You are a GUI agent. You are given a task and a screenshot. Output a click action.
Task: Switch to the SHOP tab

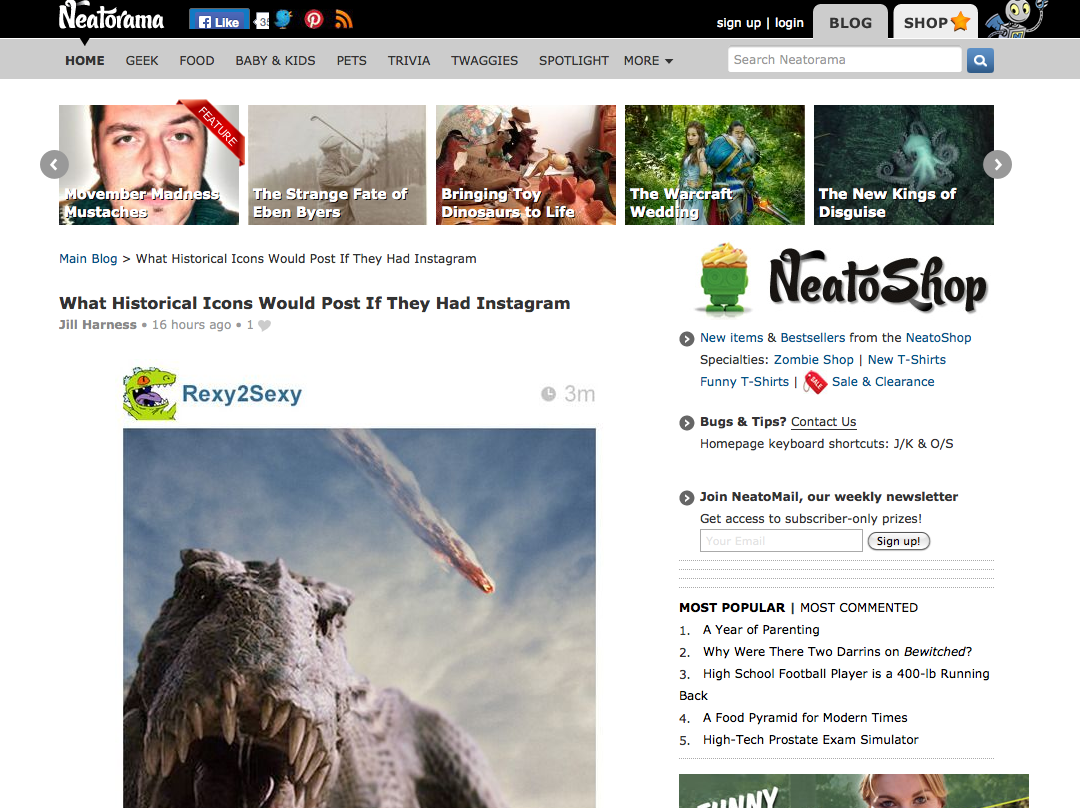tap(936, 22)
